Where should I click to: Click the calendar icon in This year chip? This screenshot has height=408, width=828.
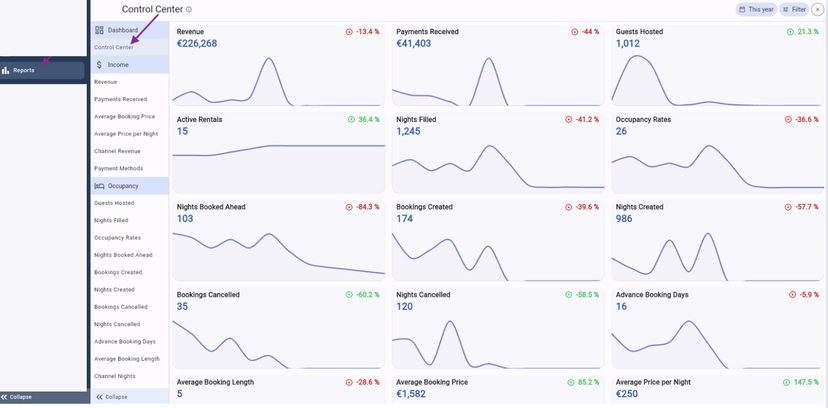click(742, 9)
